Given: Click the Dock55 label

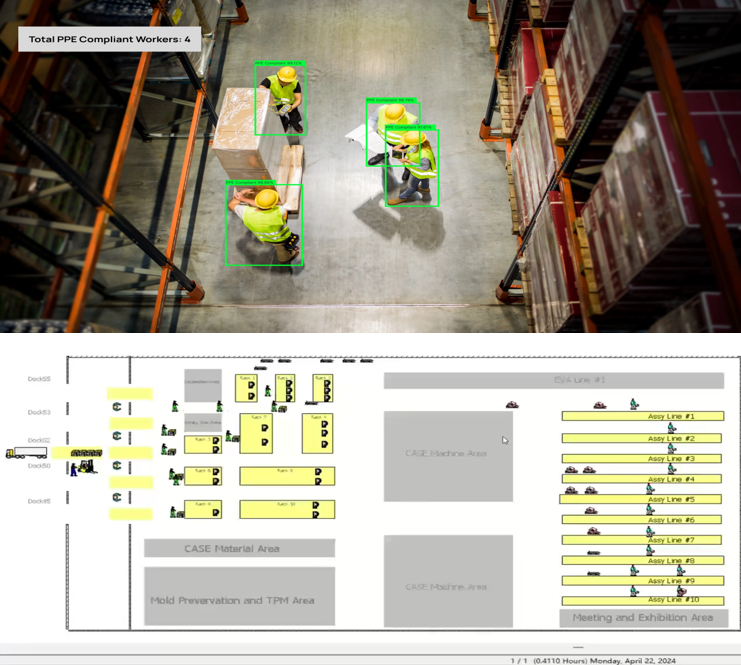Looking at the screenshot, I should pyautogui.click(x=39, y=379).
